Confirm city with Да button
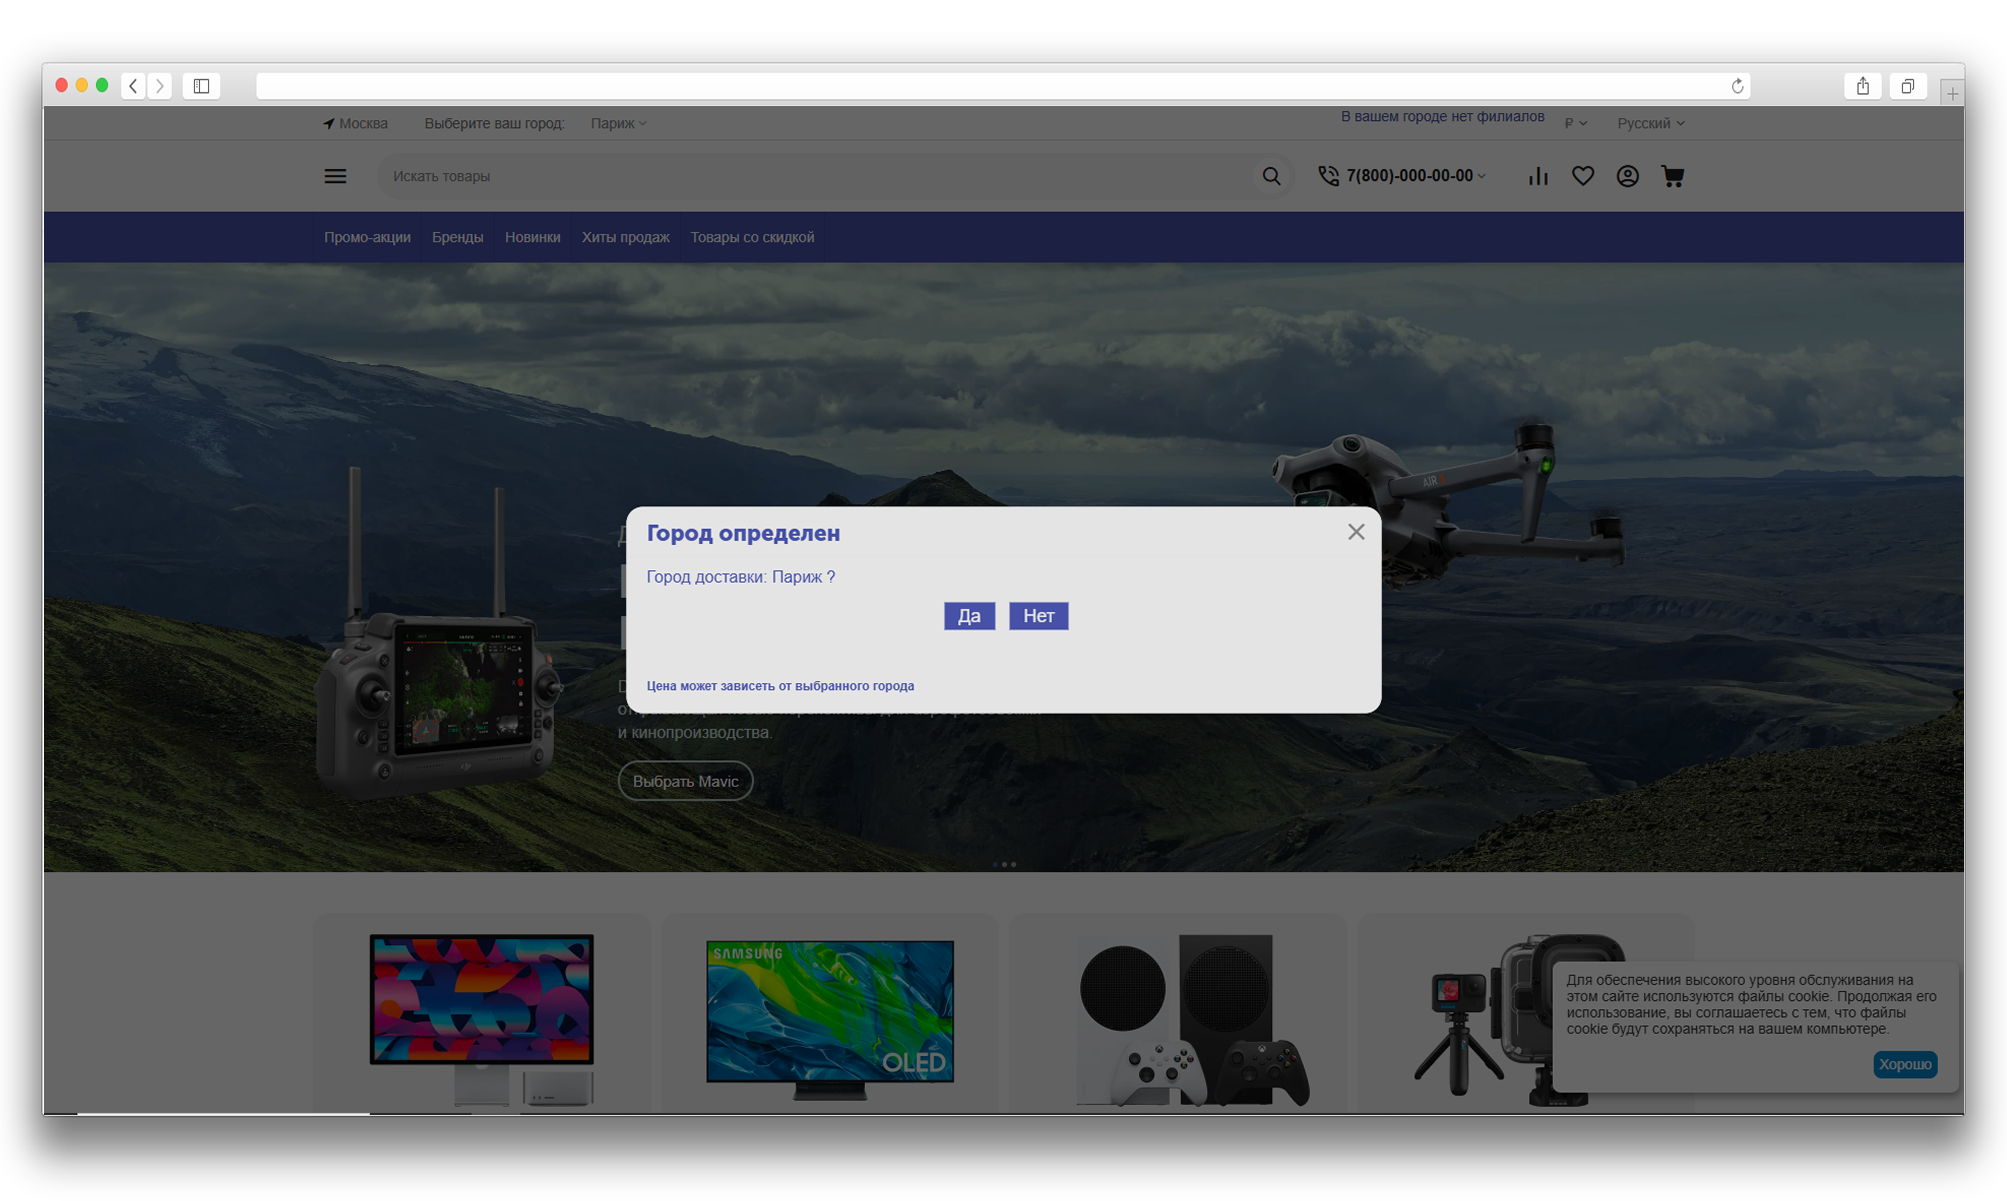 pyautogui.click(x=969, y=616)
